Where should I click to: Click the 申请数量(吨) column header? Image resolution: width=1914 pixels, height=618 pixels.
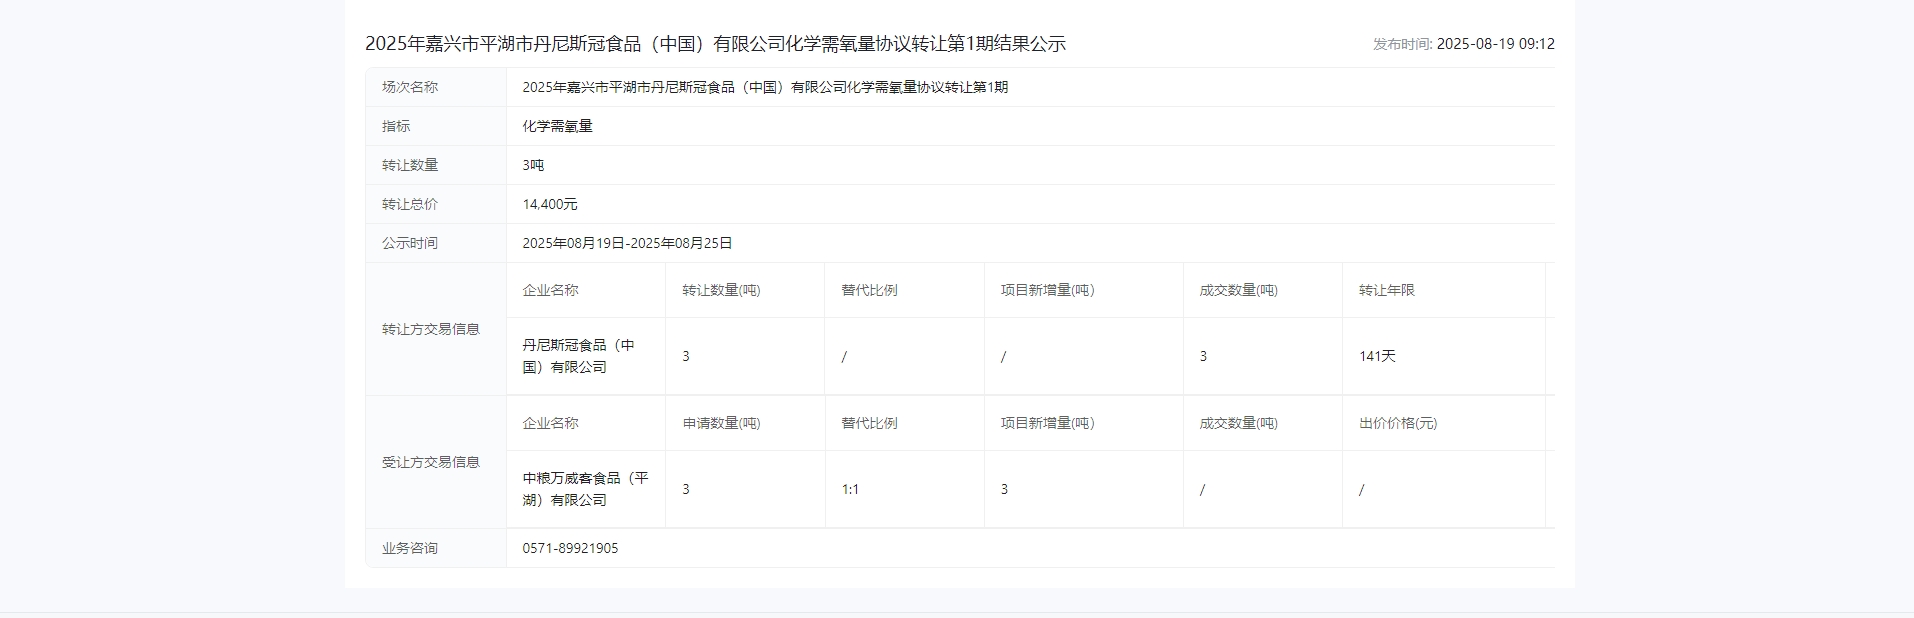coord(721,423)
